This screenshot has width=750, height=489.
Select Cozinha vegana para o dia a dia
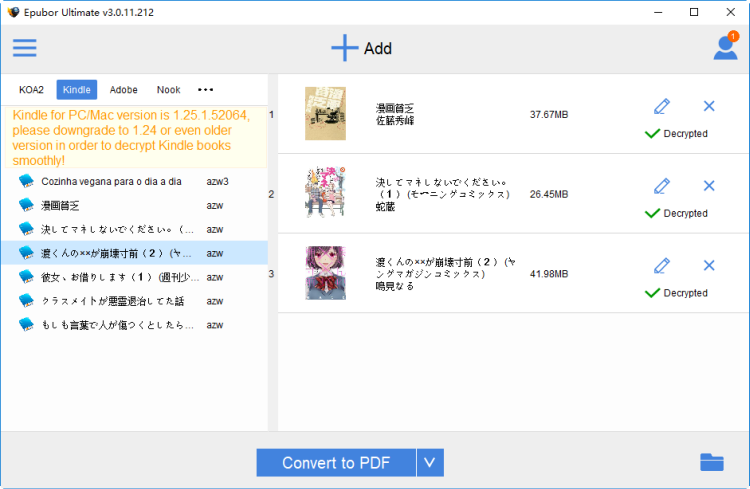coord(135,181)
